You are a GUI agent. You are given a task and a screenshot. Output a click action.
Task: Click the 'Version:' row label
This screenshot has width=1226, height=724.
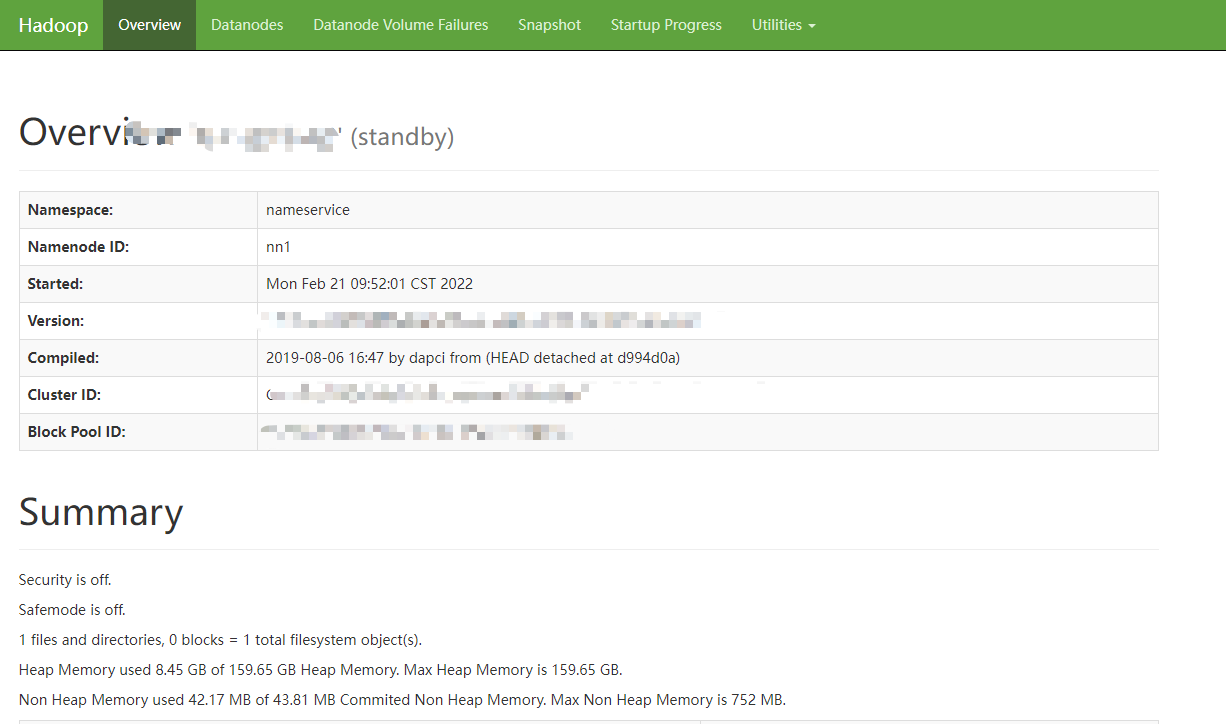(x=56, y=321)
